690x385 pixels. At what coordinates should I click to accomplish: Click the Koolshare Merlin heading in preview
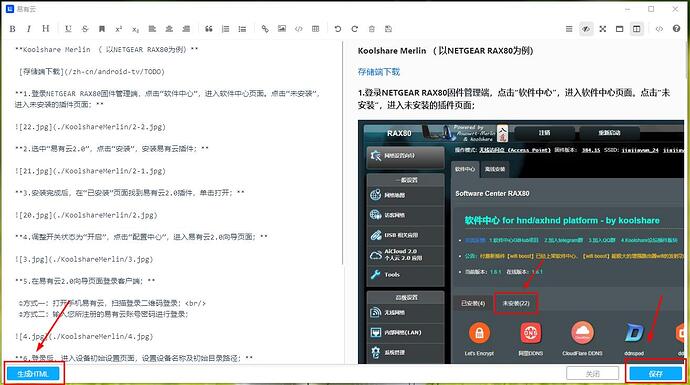point(445,51)
